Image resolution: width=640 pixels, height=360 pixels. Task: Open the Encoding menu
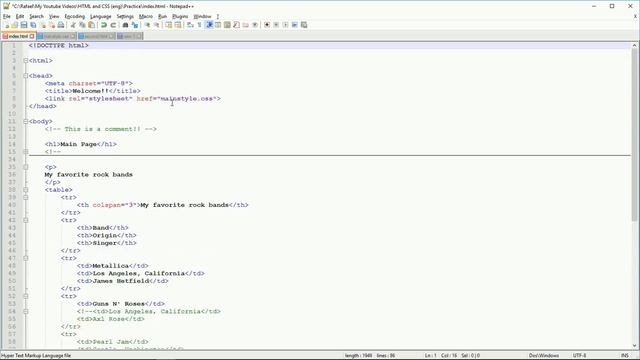[75, 16]
